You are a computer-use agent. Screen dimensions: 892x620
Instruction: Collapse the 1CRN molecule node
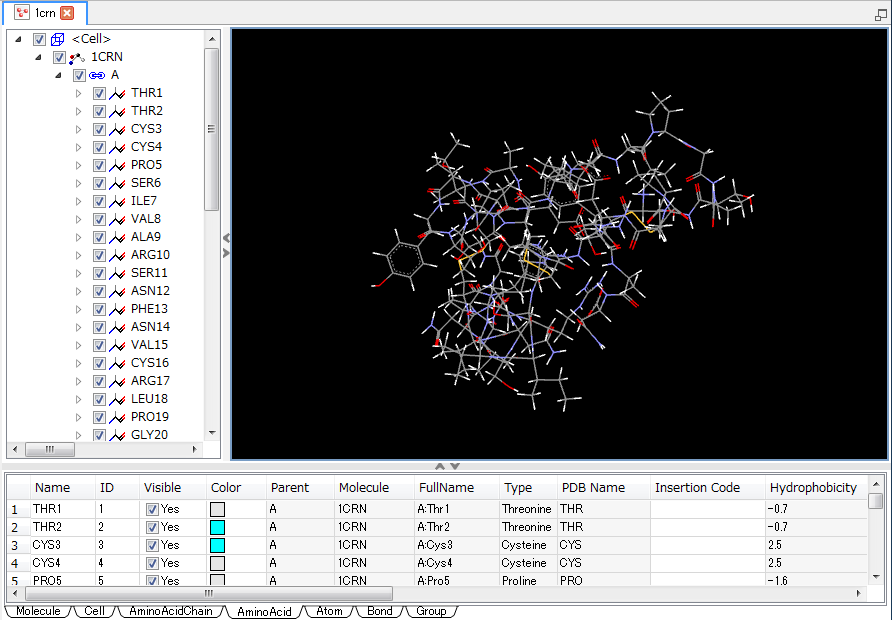coord(39,57)
